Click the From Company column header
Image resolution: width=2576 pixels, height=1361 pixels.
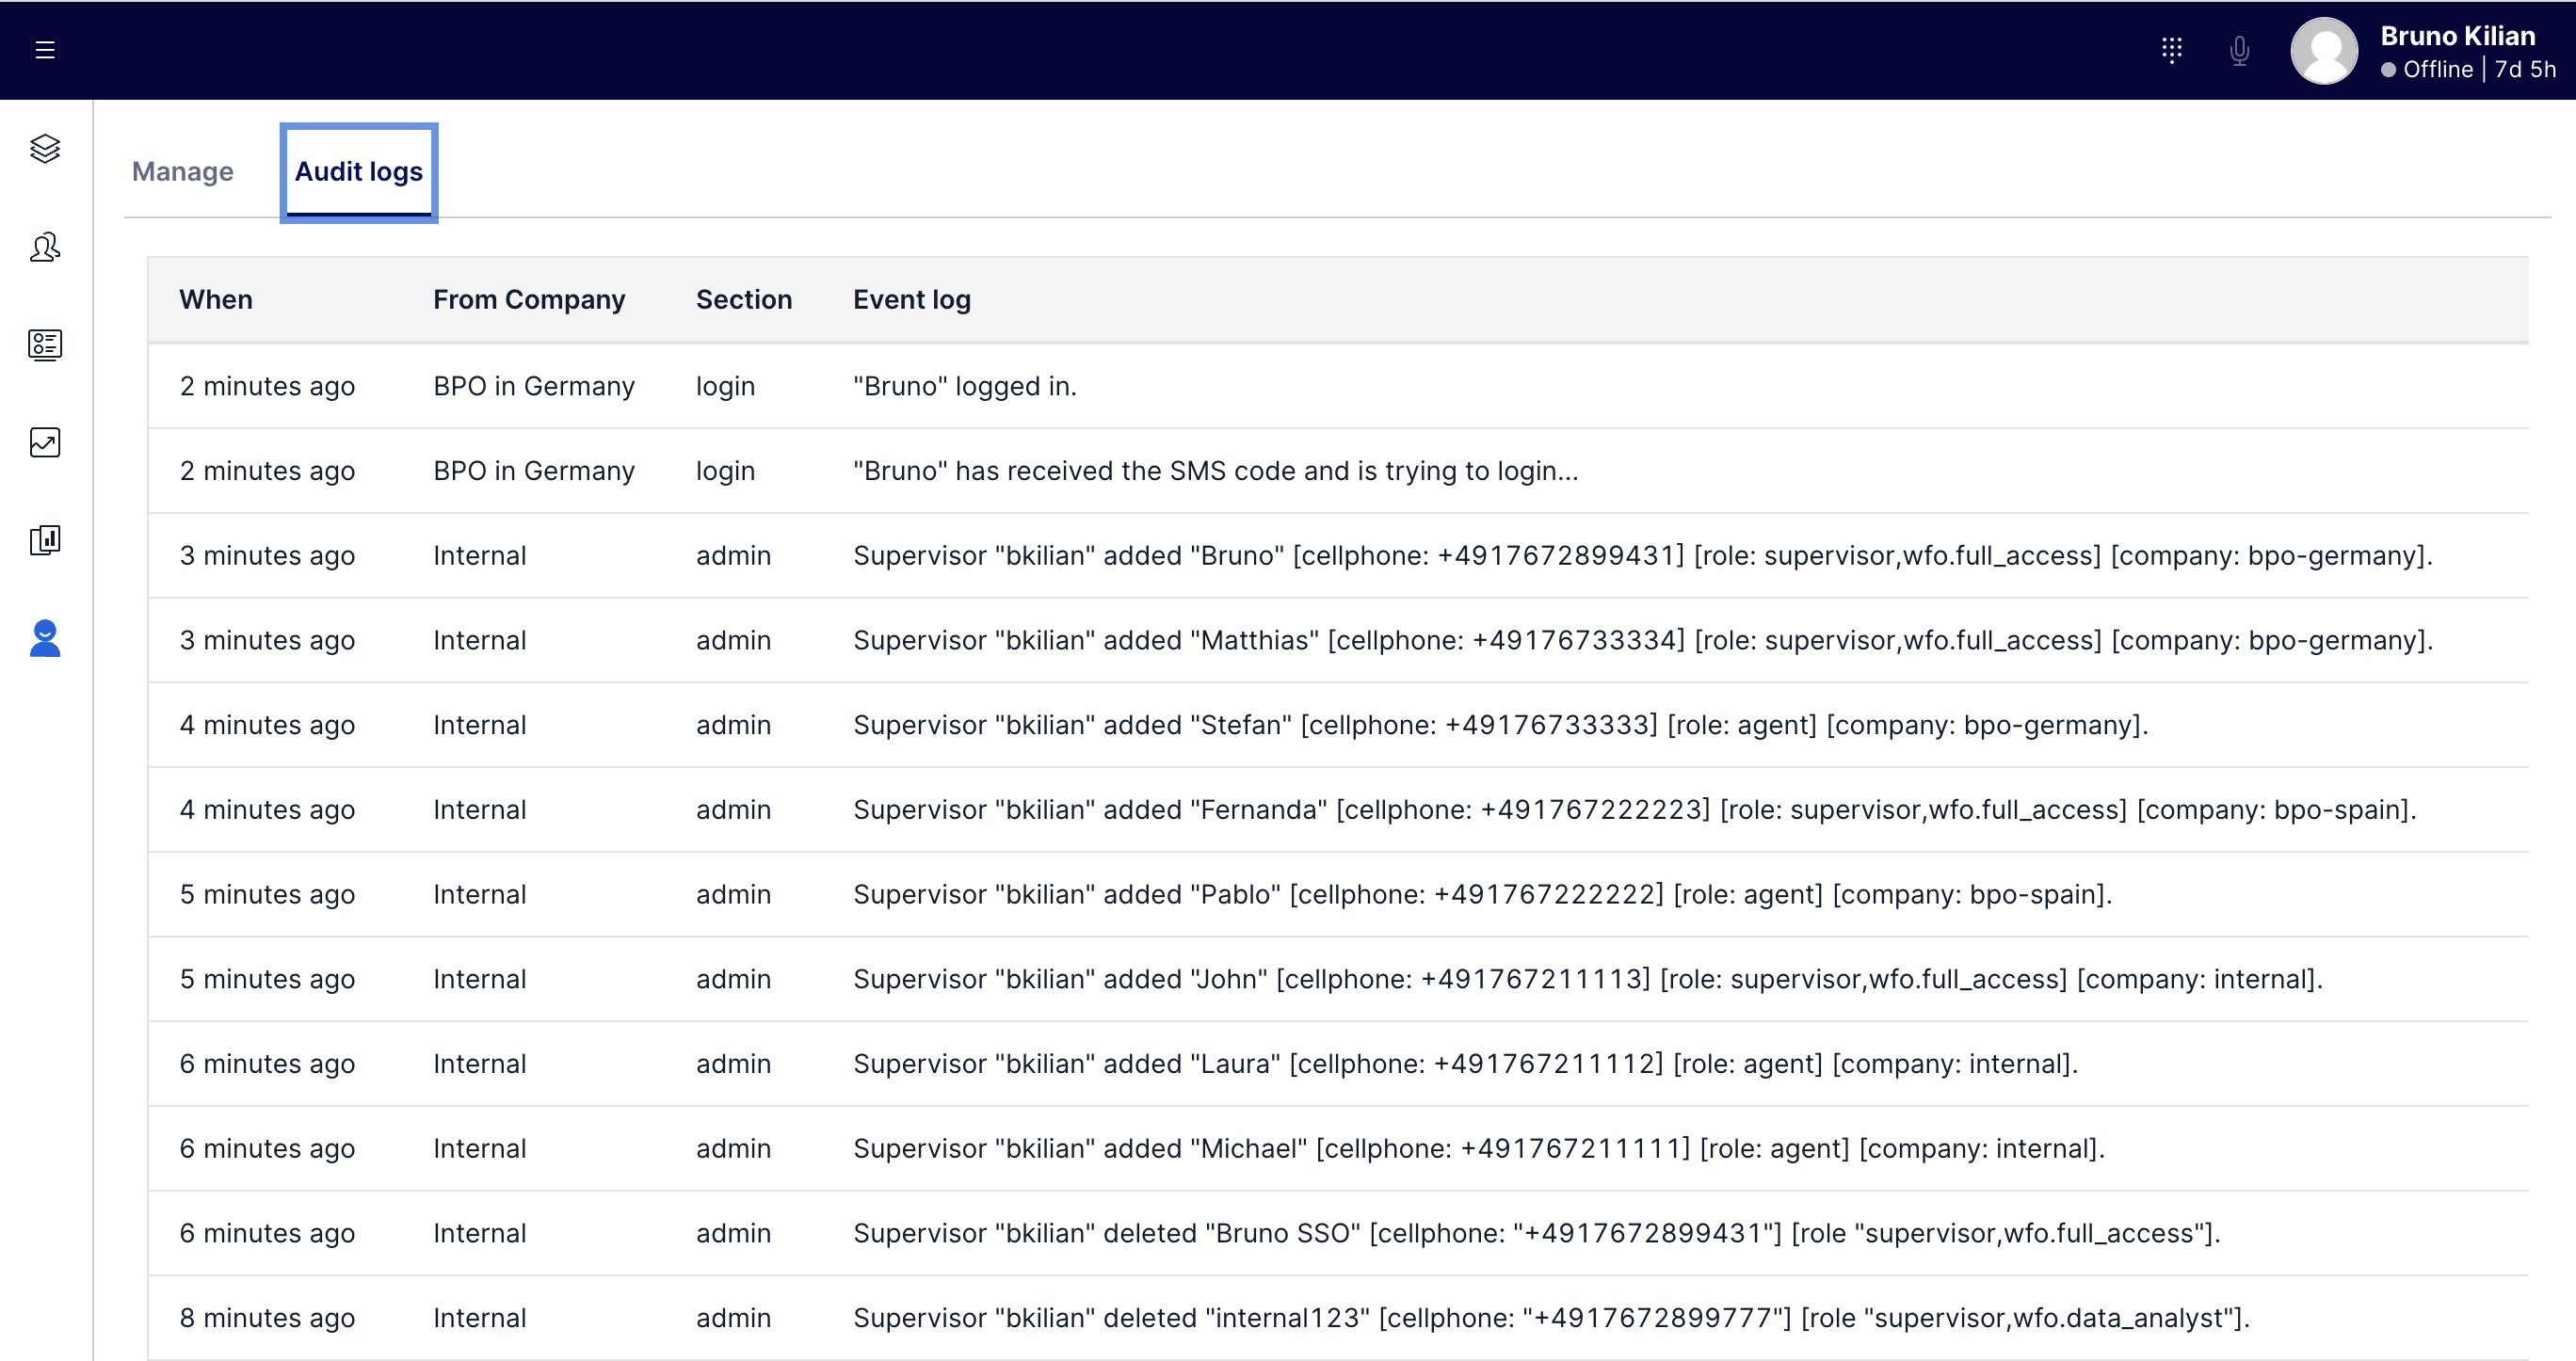tap(529, 300)
